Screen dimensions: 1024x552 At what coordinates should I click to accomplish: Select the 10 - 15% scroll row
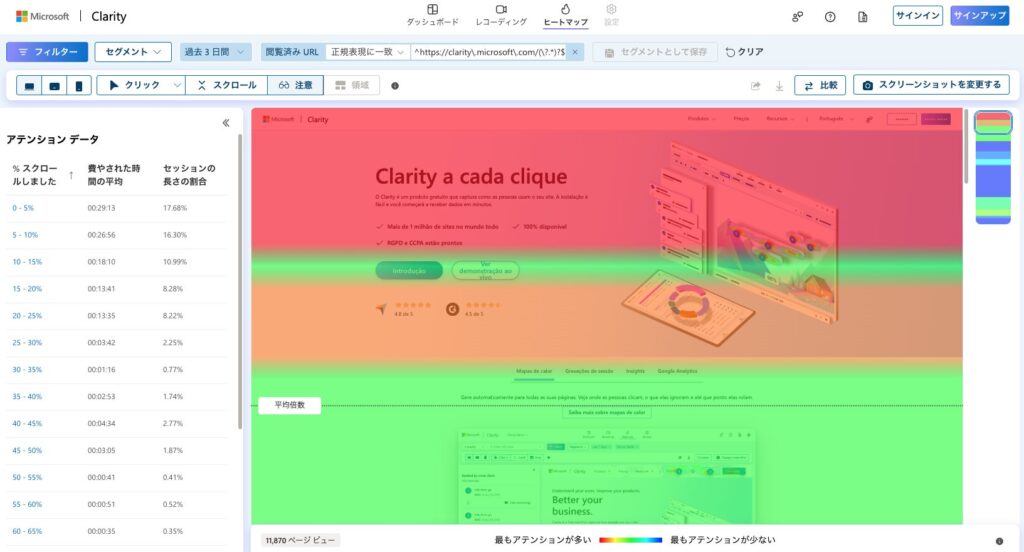coord(116,261)
